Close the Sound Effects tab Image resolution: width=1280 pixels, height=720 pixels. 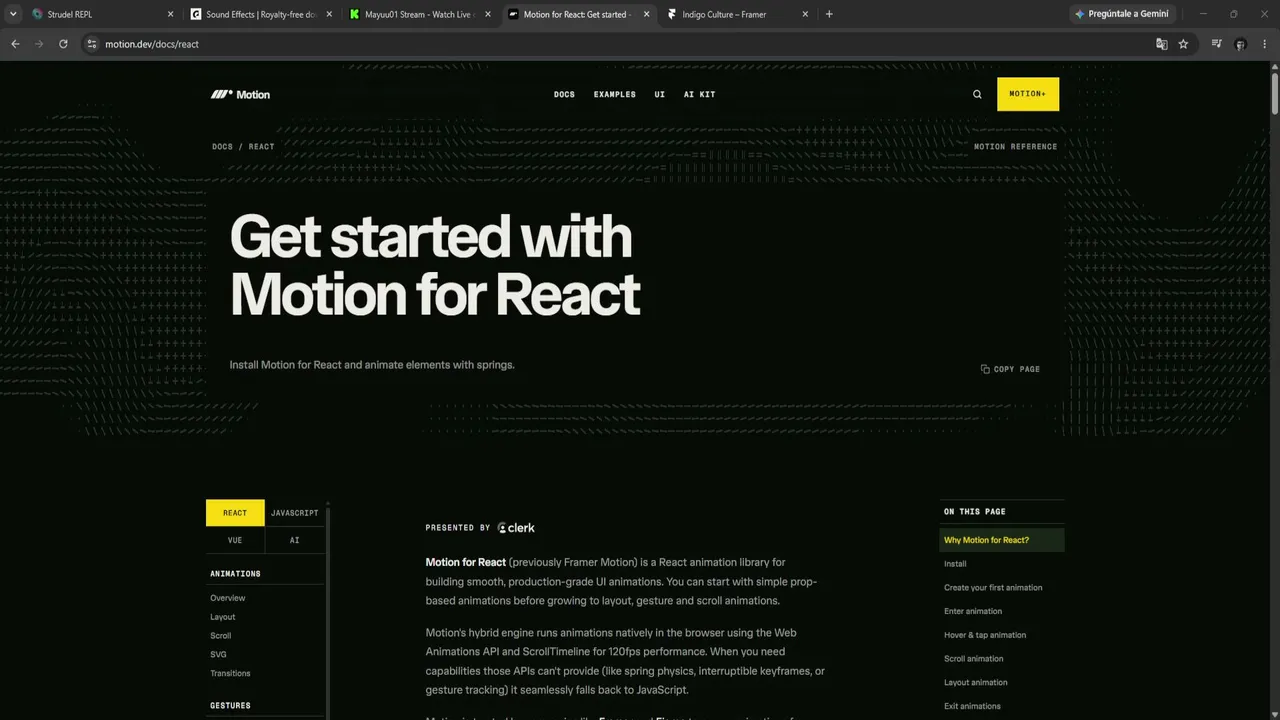[329, 14]
